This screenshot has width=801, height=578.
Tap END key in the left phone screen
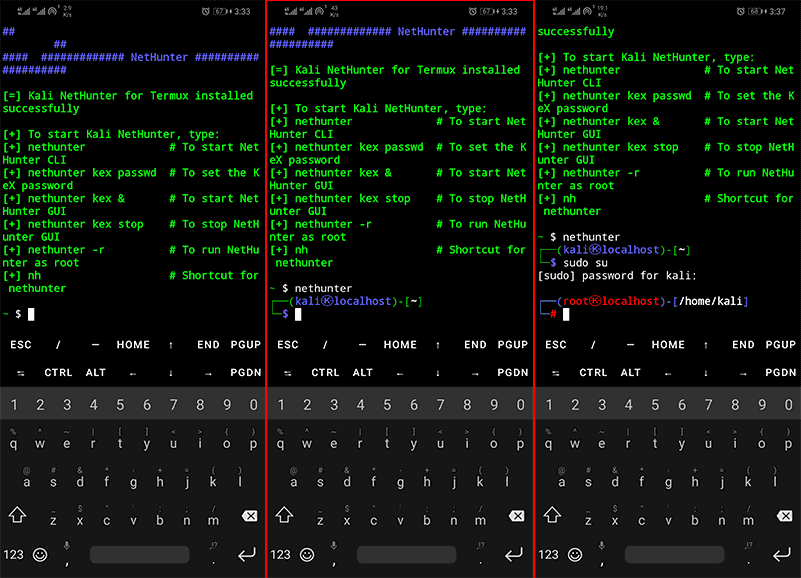pyautogui.click(x=208, y=345)
